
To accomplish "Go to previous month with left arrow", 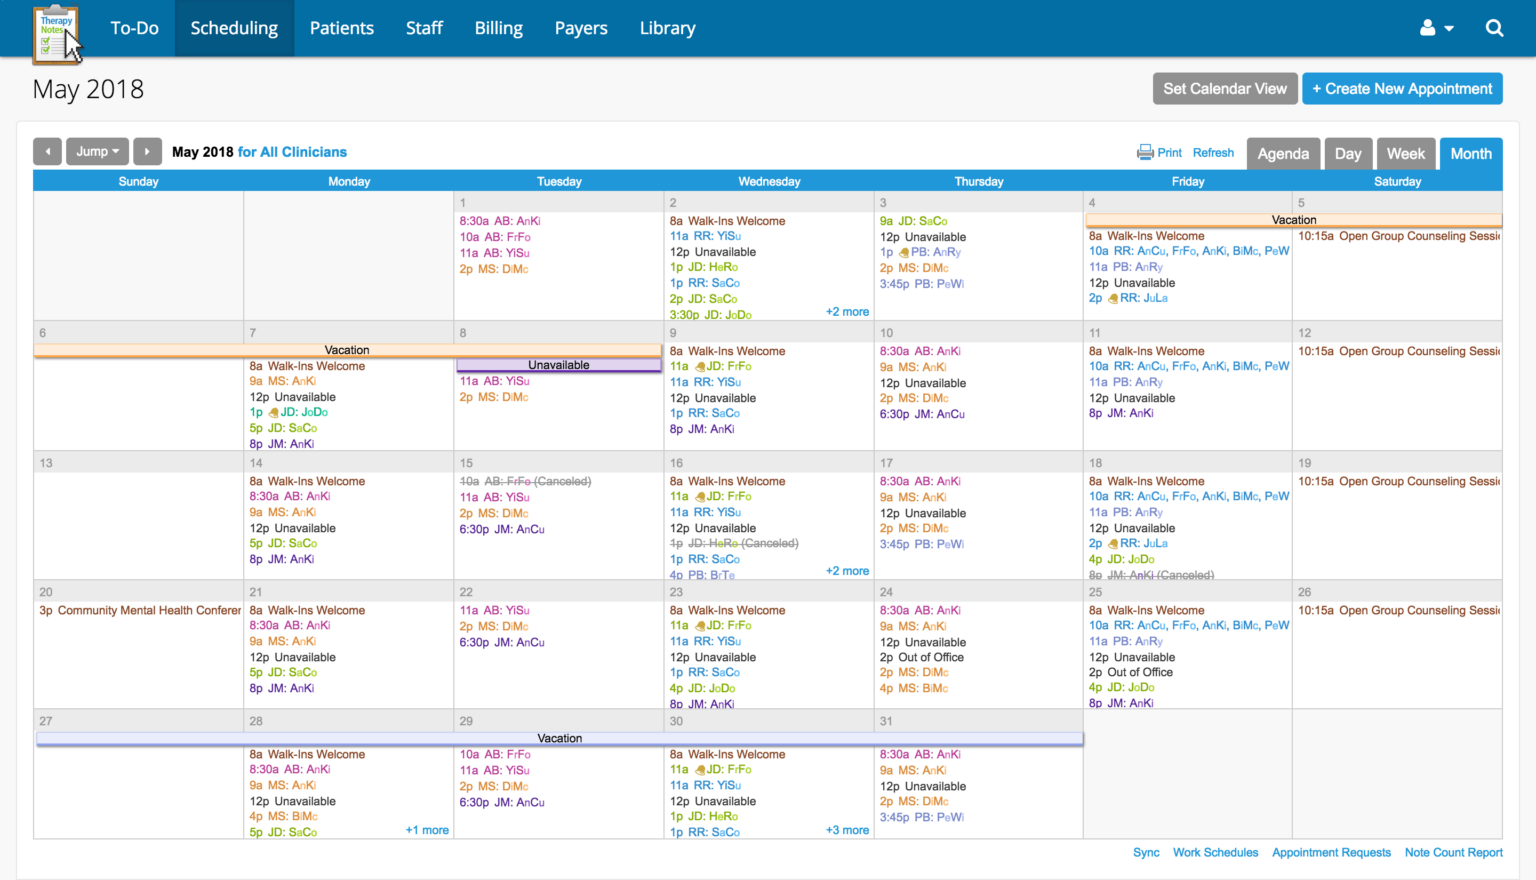I will (x=47, y=151).
